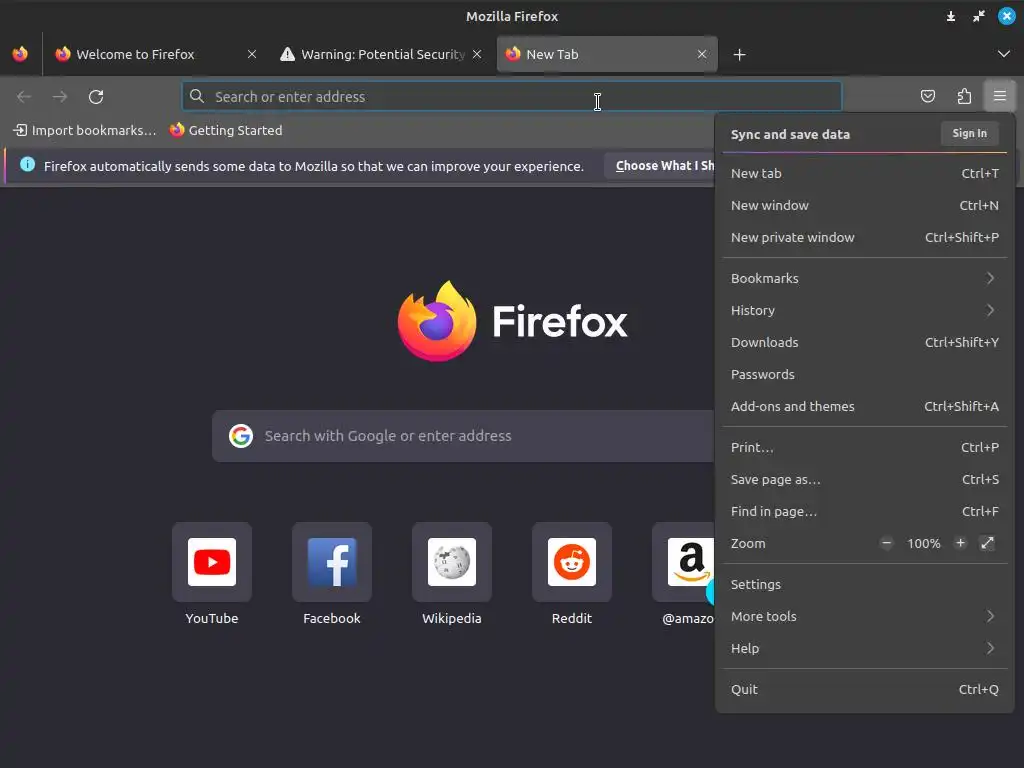Screen dimensions: 1024x768
Task: Expand the list all tabs chevron
Action: tap(1004, 54)
